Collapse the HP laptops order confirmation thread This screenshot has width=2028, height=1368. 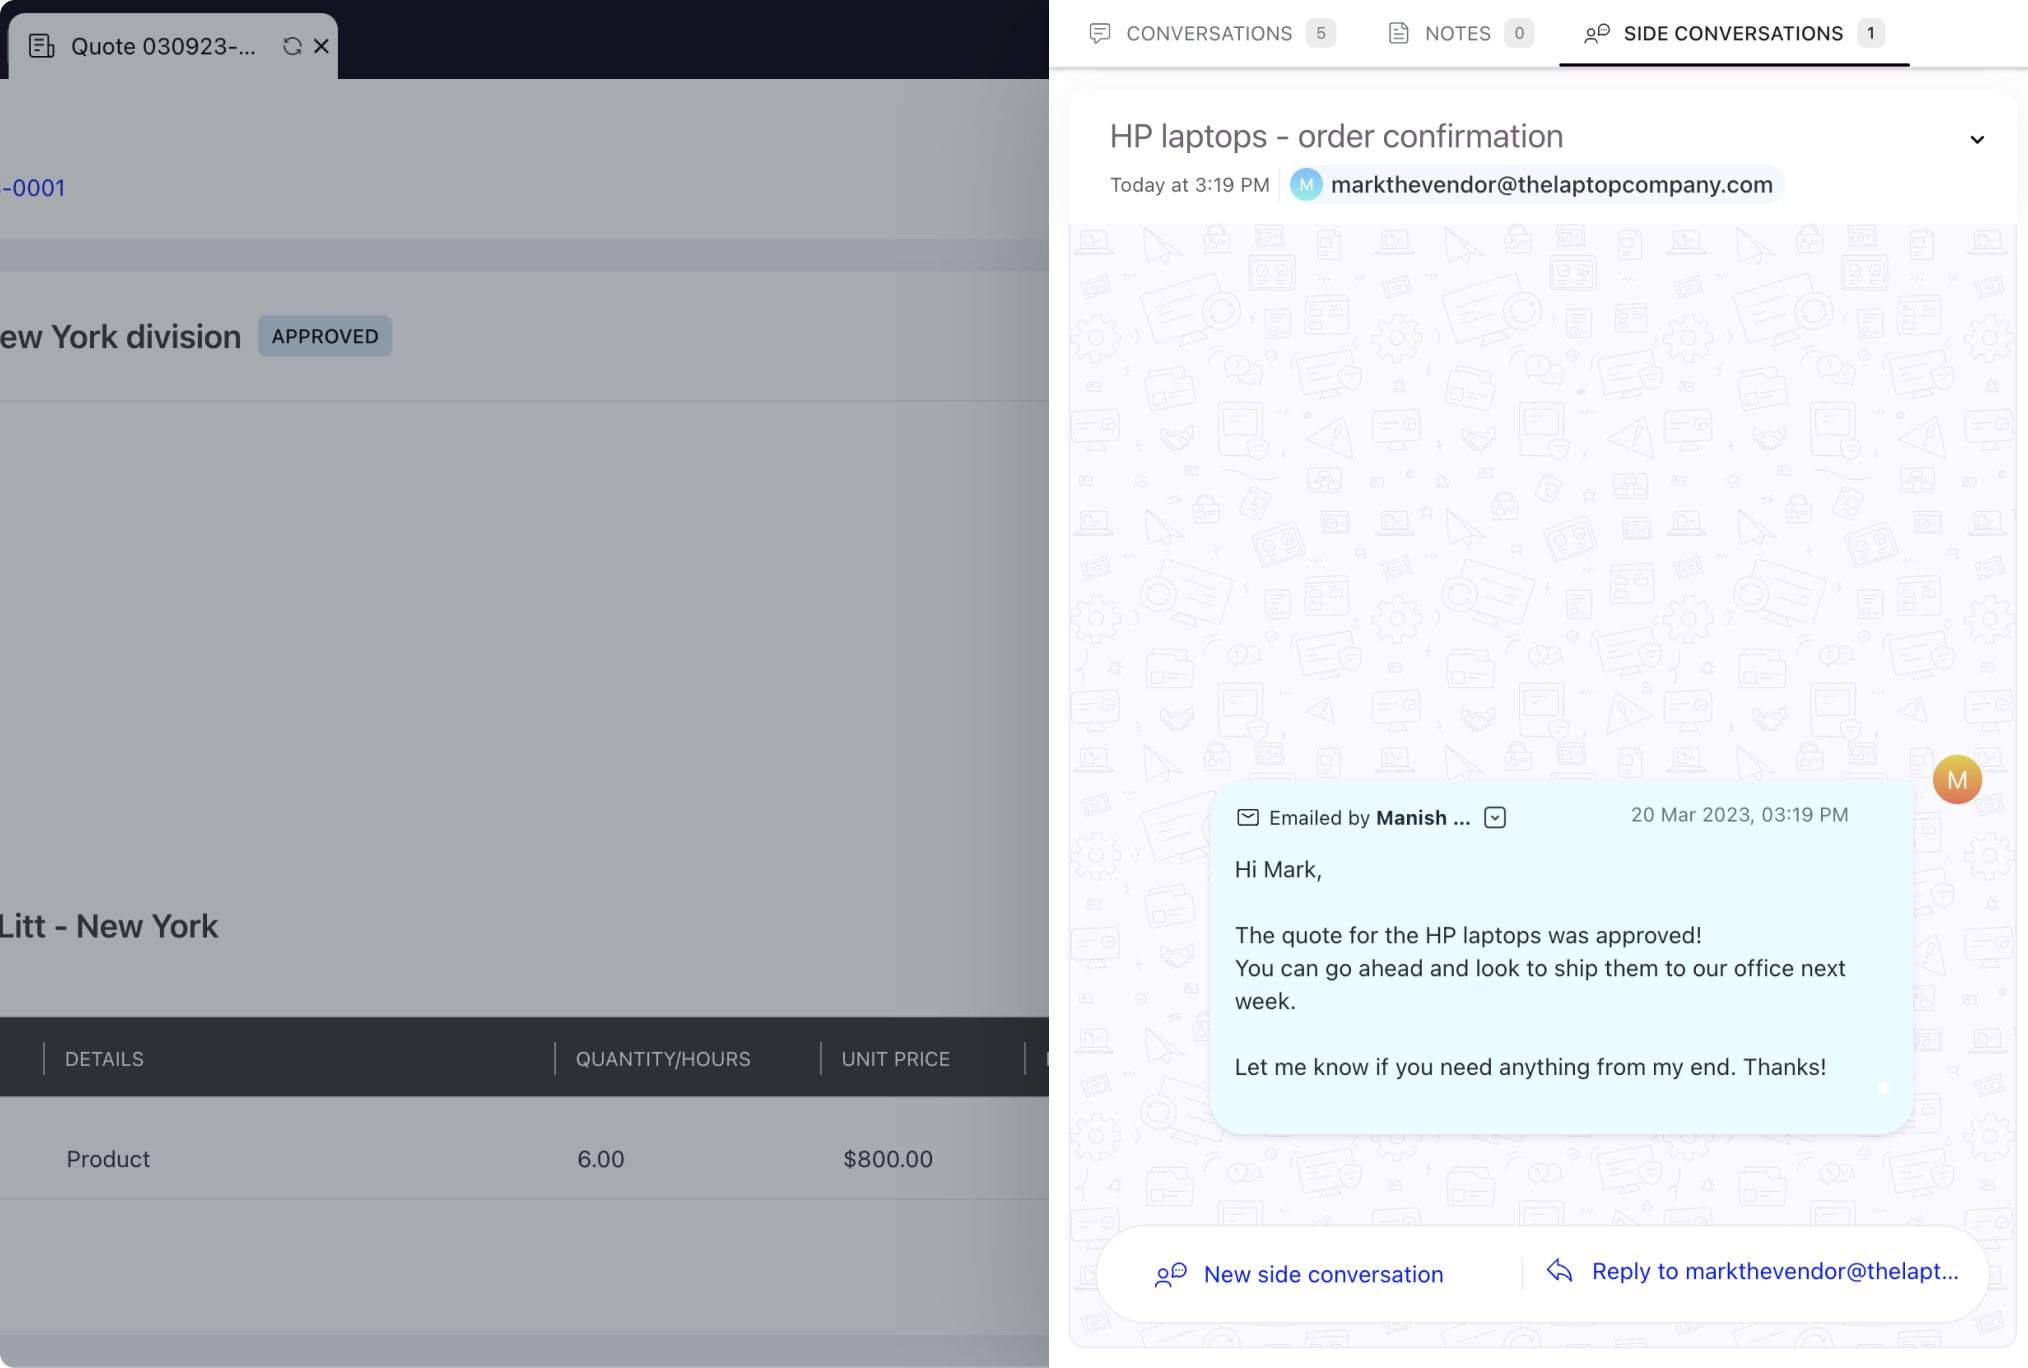[1977, 139]
